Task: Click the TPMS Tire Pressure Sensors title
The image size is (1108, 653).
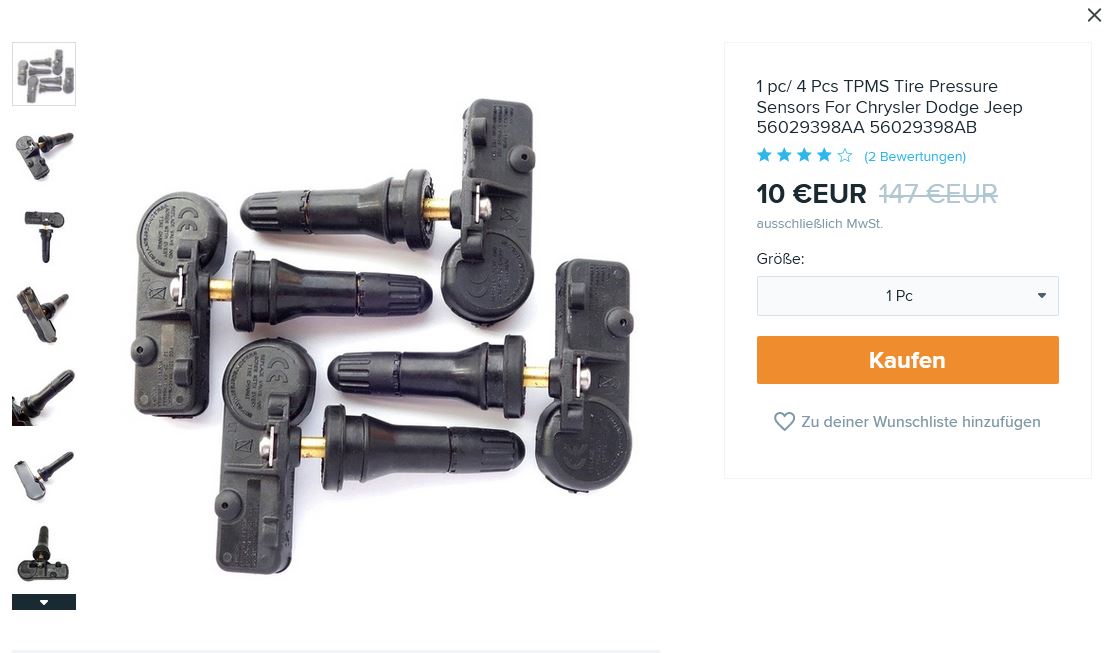Action: pos(889,107)
